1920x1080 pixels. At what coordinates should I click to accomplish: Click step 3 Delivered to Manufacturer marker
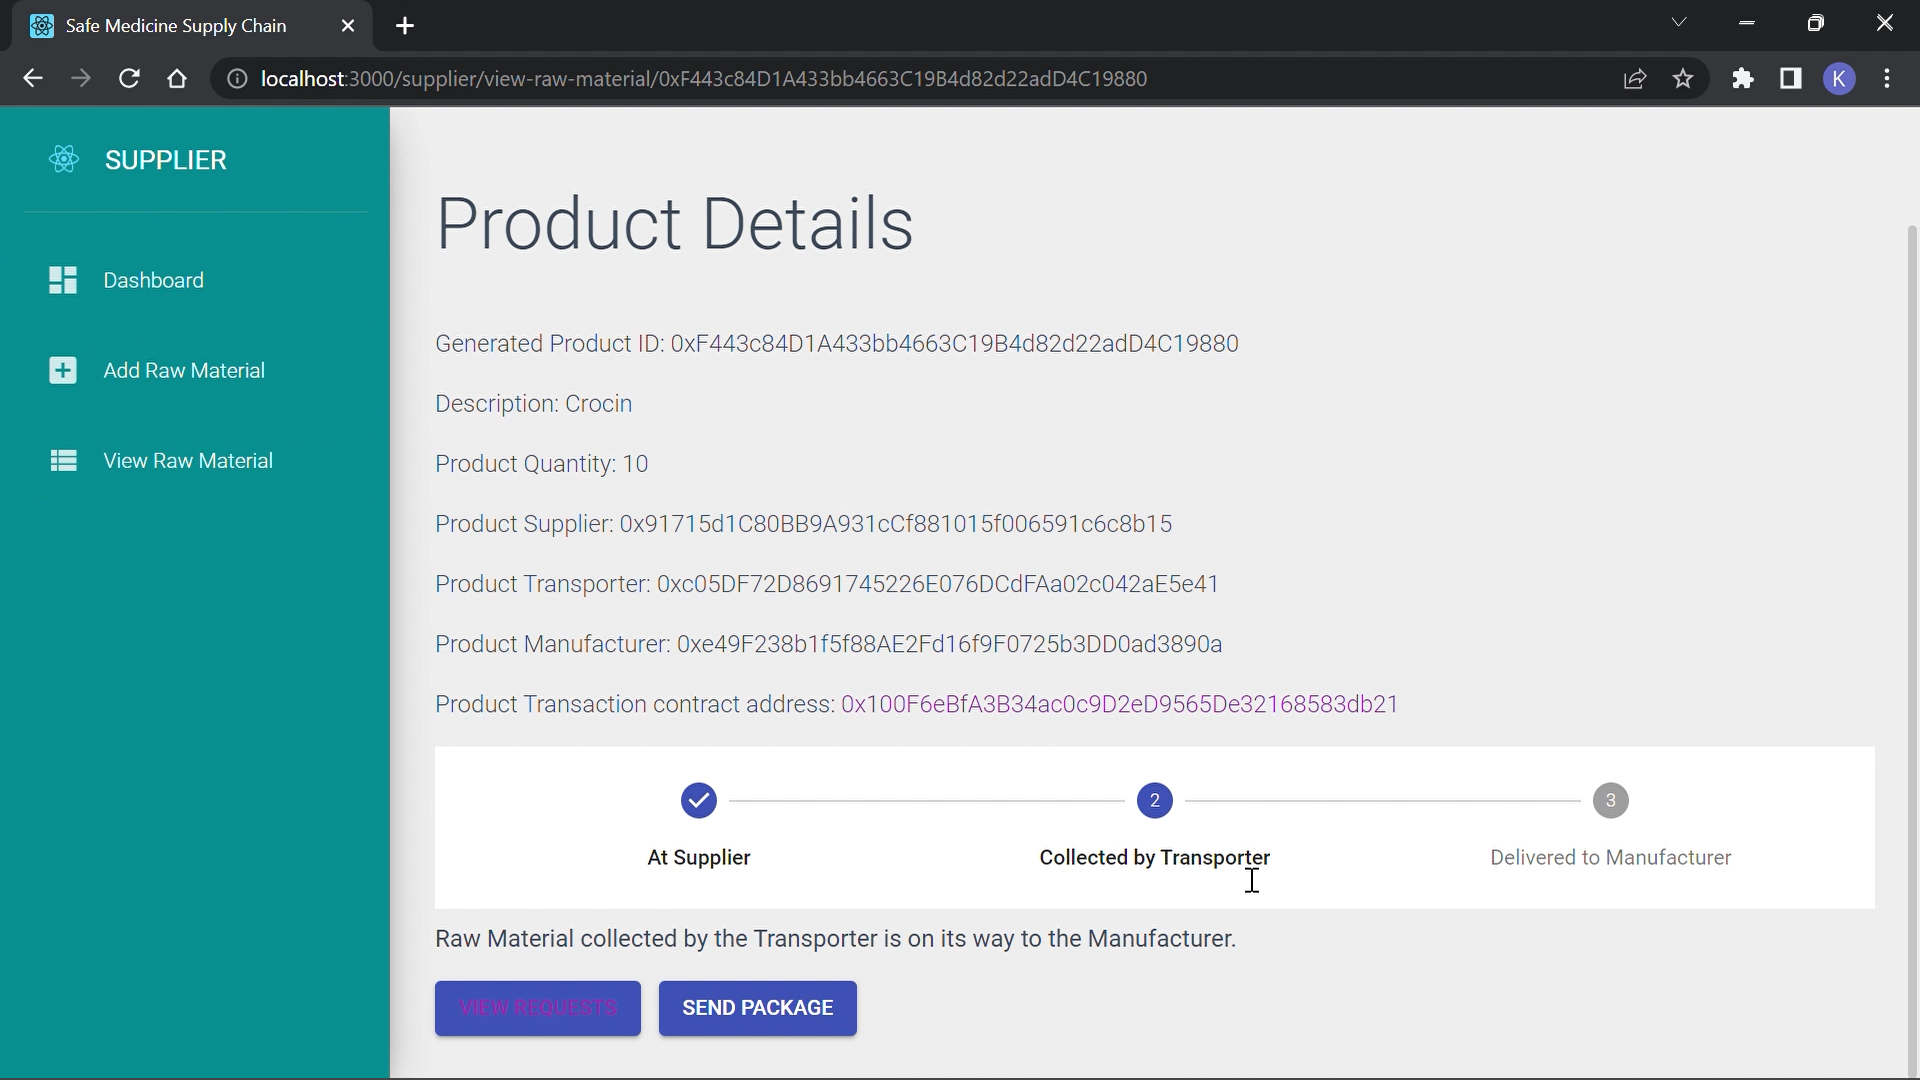pyautogui.click(x=1611, y=800)
